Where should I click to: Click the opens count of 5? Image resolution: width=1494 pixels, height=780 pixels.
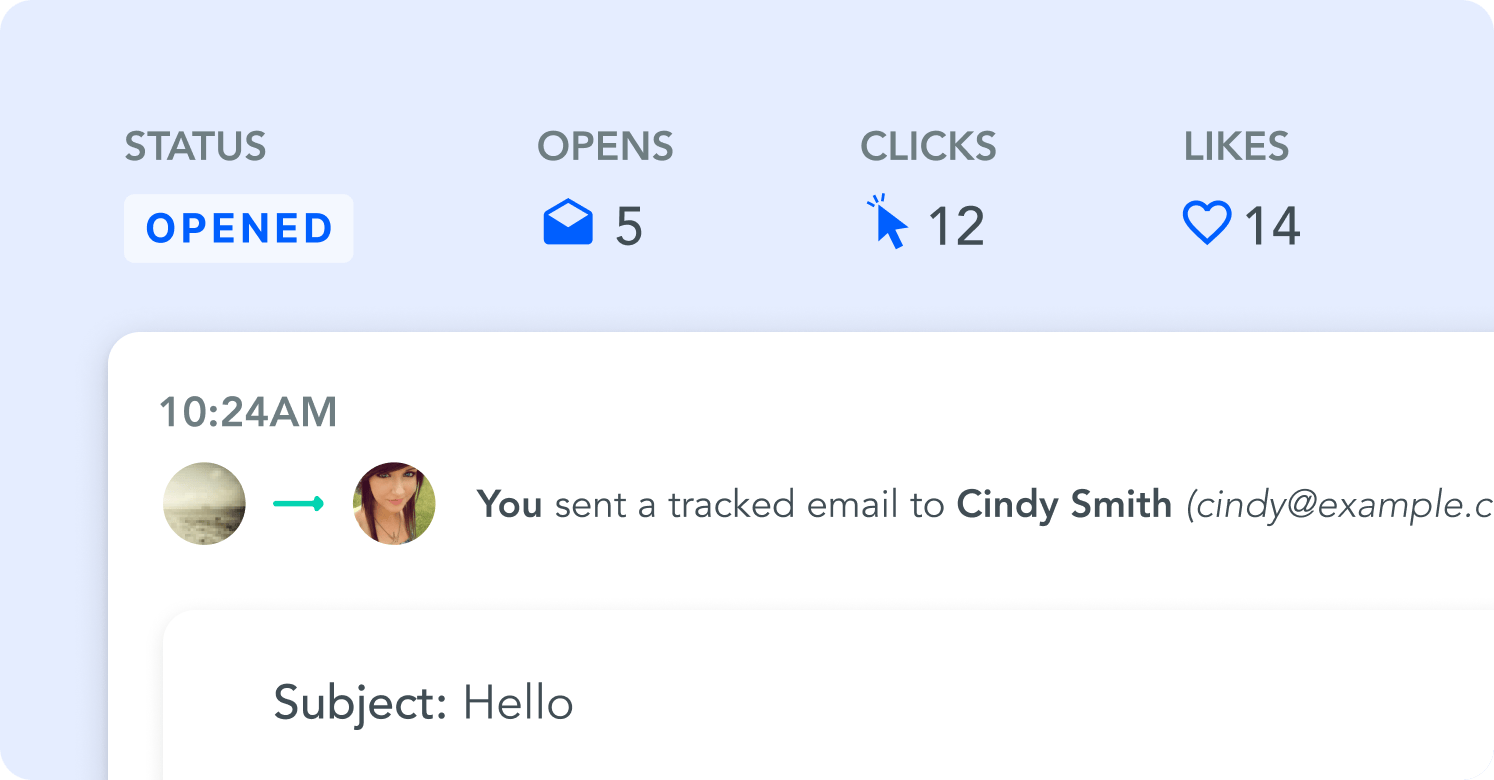[x=629, y=226]
